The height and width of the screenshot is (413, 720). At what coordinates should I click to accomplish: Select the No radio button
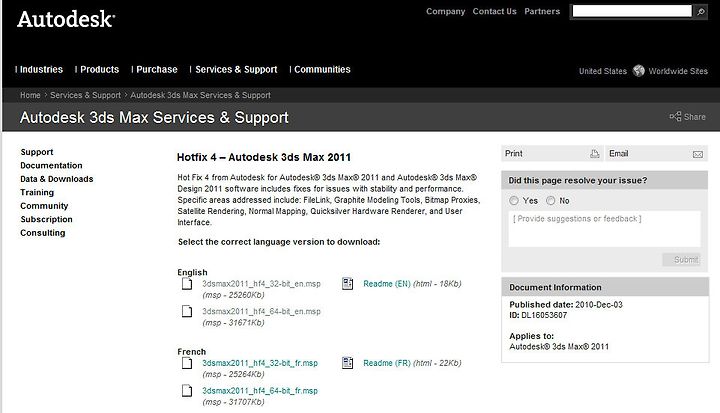point(551,201)
